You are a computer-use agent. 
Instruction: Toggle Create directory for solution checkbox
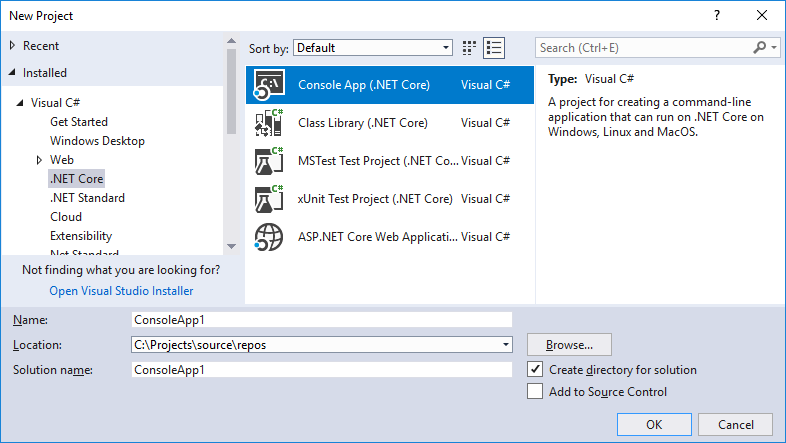(535, 369)
